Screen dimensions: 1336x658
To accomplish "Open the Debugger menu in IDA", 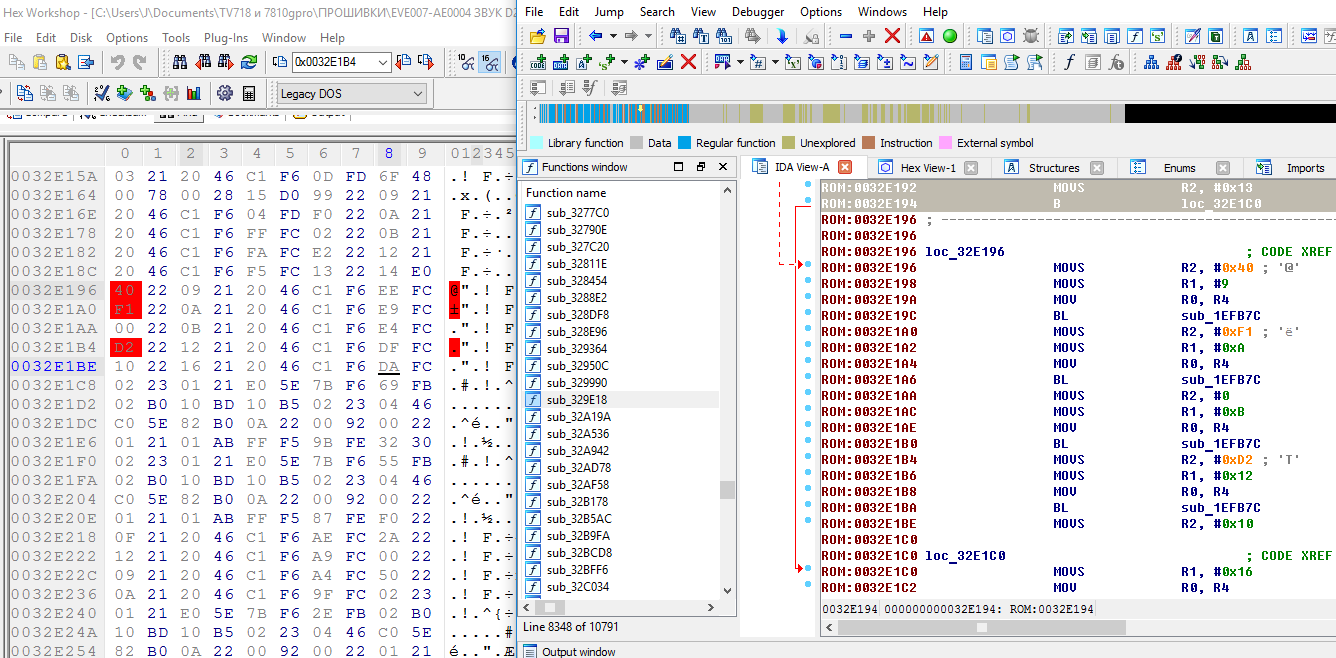I will pos(758,12).
